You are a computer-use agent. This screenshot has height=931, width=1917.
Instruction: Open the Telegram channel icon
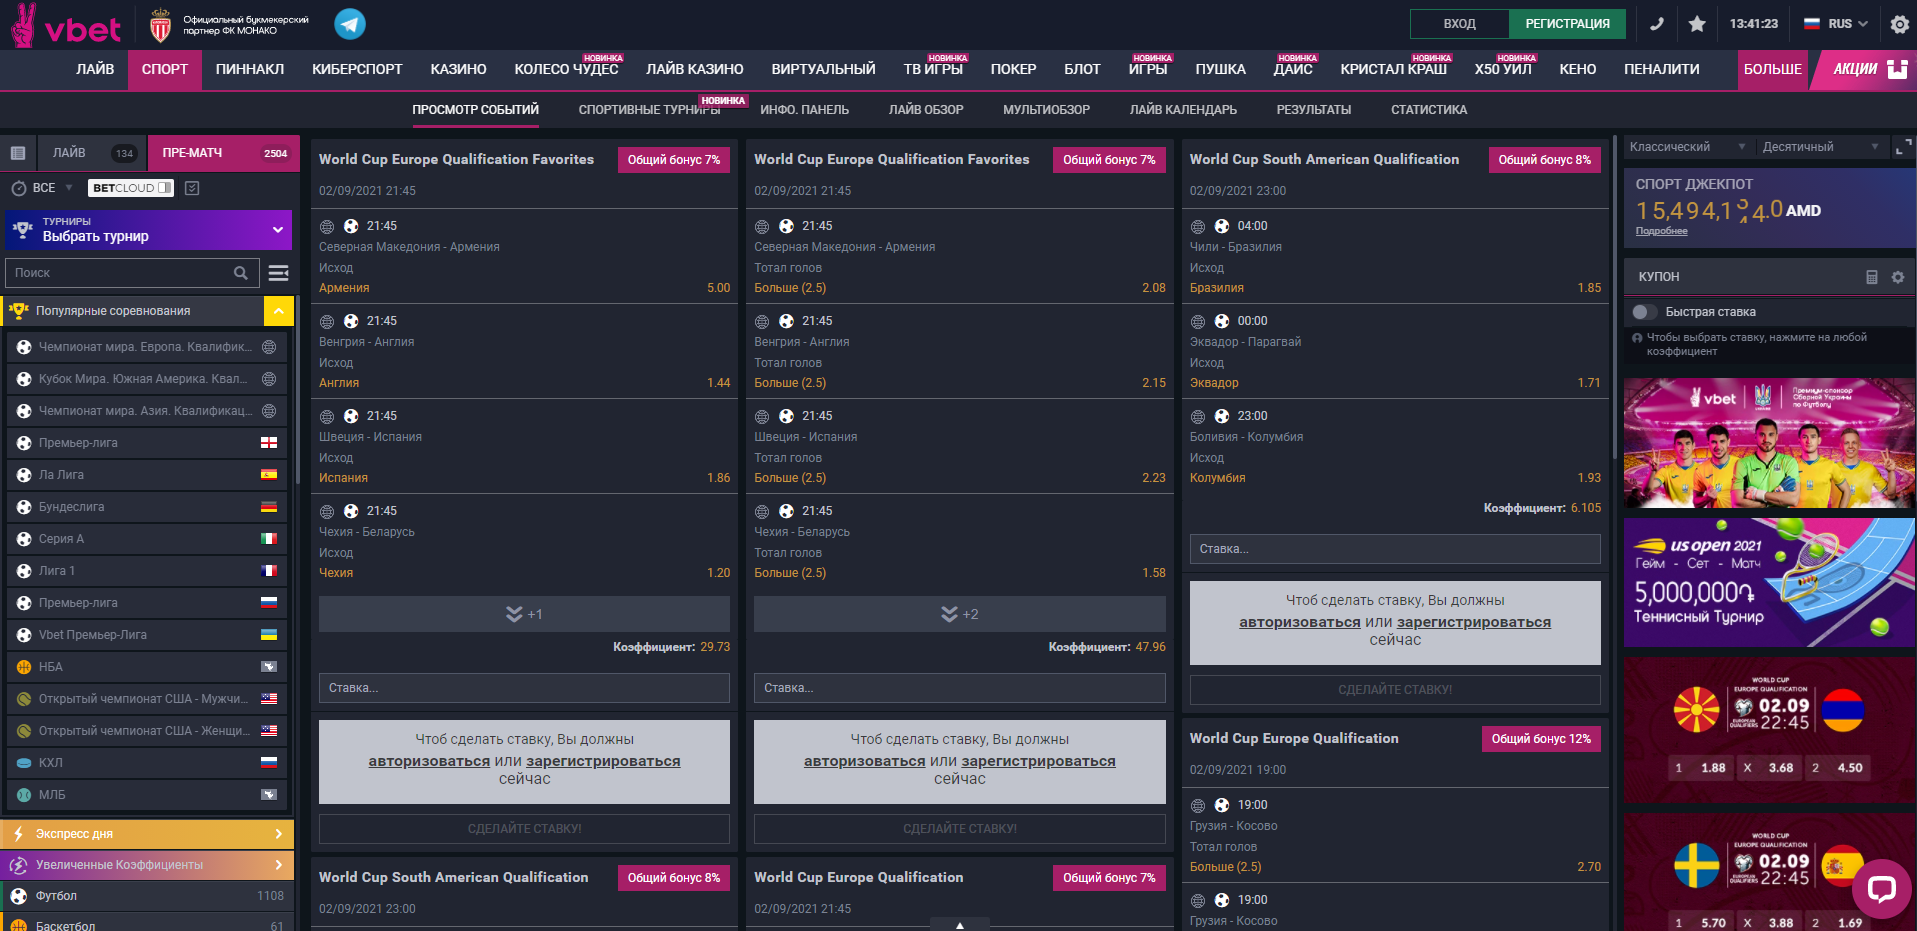coord(349,24)
